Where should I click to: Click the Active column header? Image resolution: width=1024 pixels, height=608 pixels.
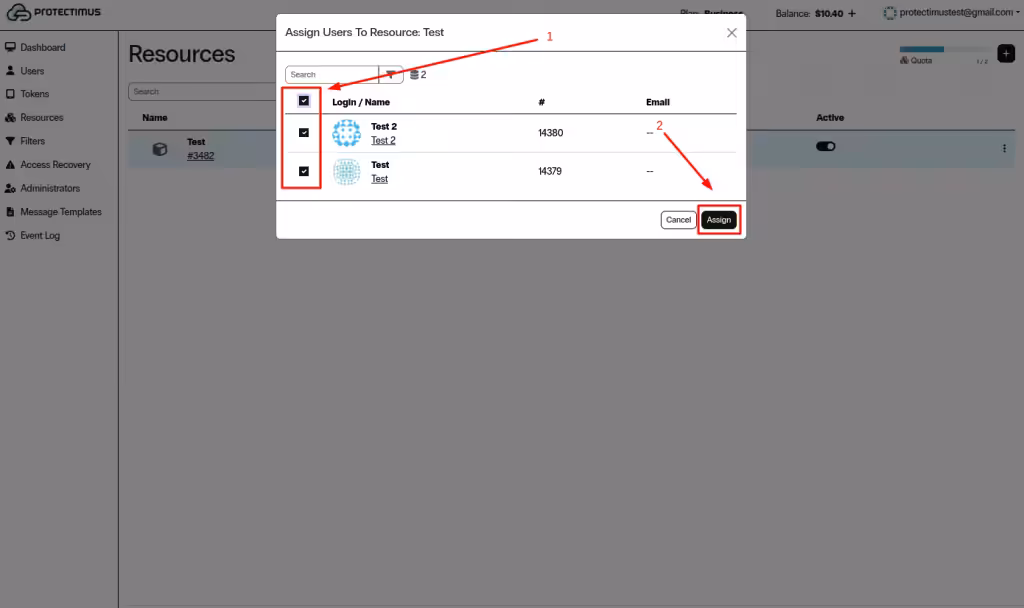830,118
